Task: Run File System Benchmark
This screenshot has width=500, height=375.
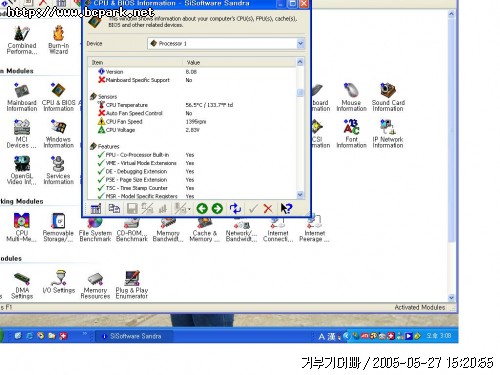Action: pos(95,230)
